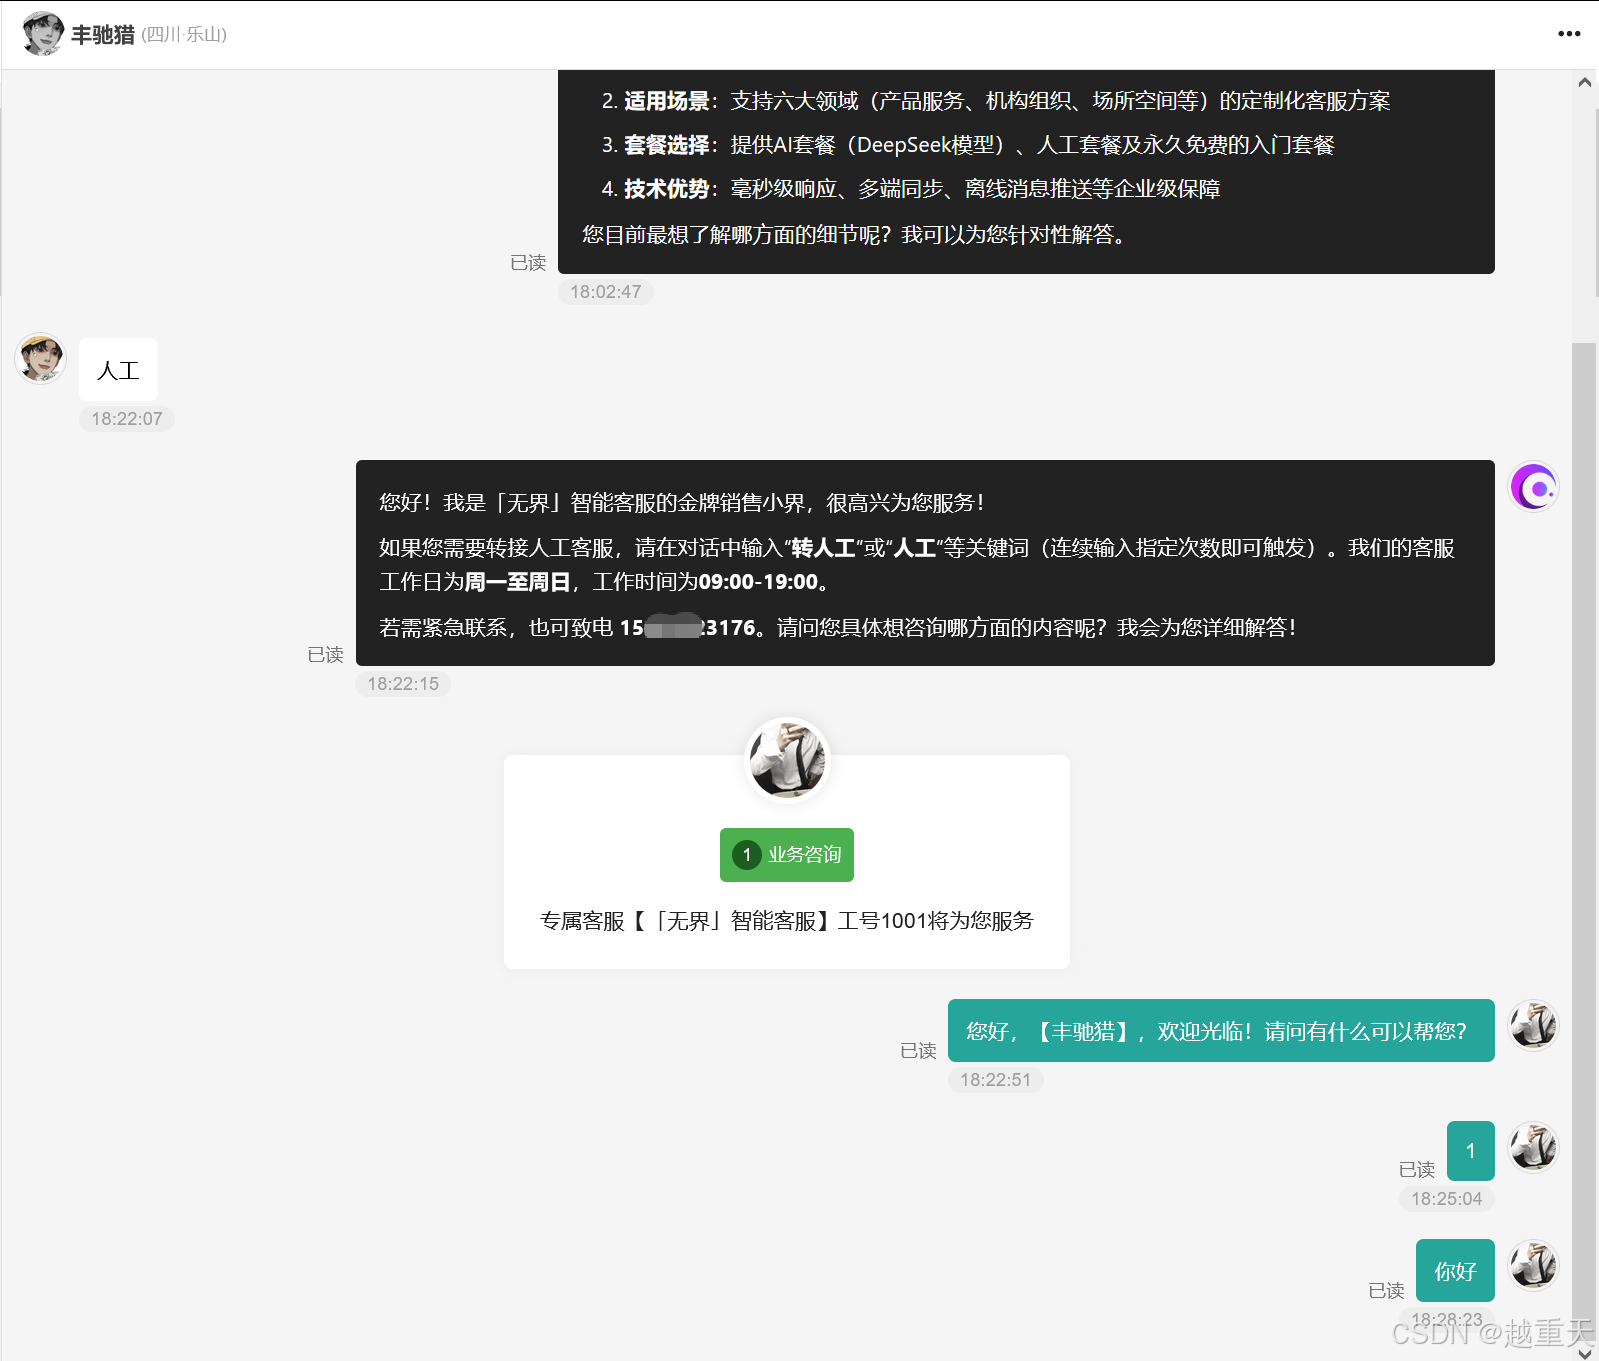Viewport: 1599px width, 1361px height.
Task: Click 已读 status beside the 欢迎光临 message
Action: click(x=918, y=1051)
